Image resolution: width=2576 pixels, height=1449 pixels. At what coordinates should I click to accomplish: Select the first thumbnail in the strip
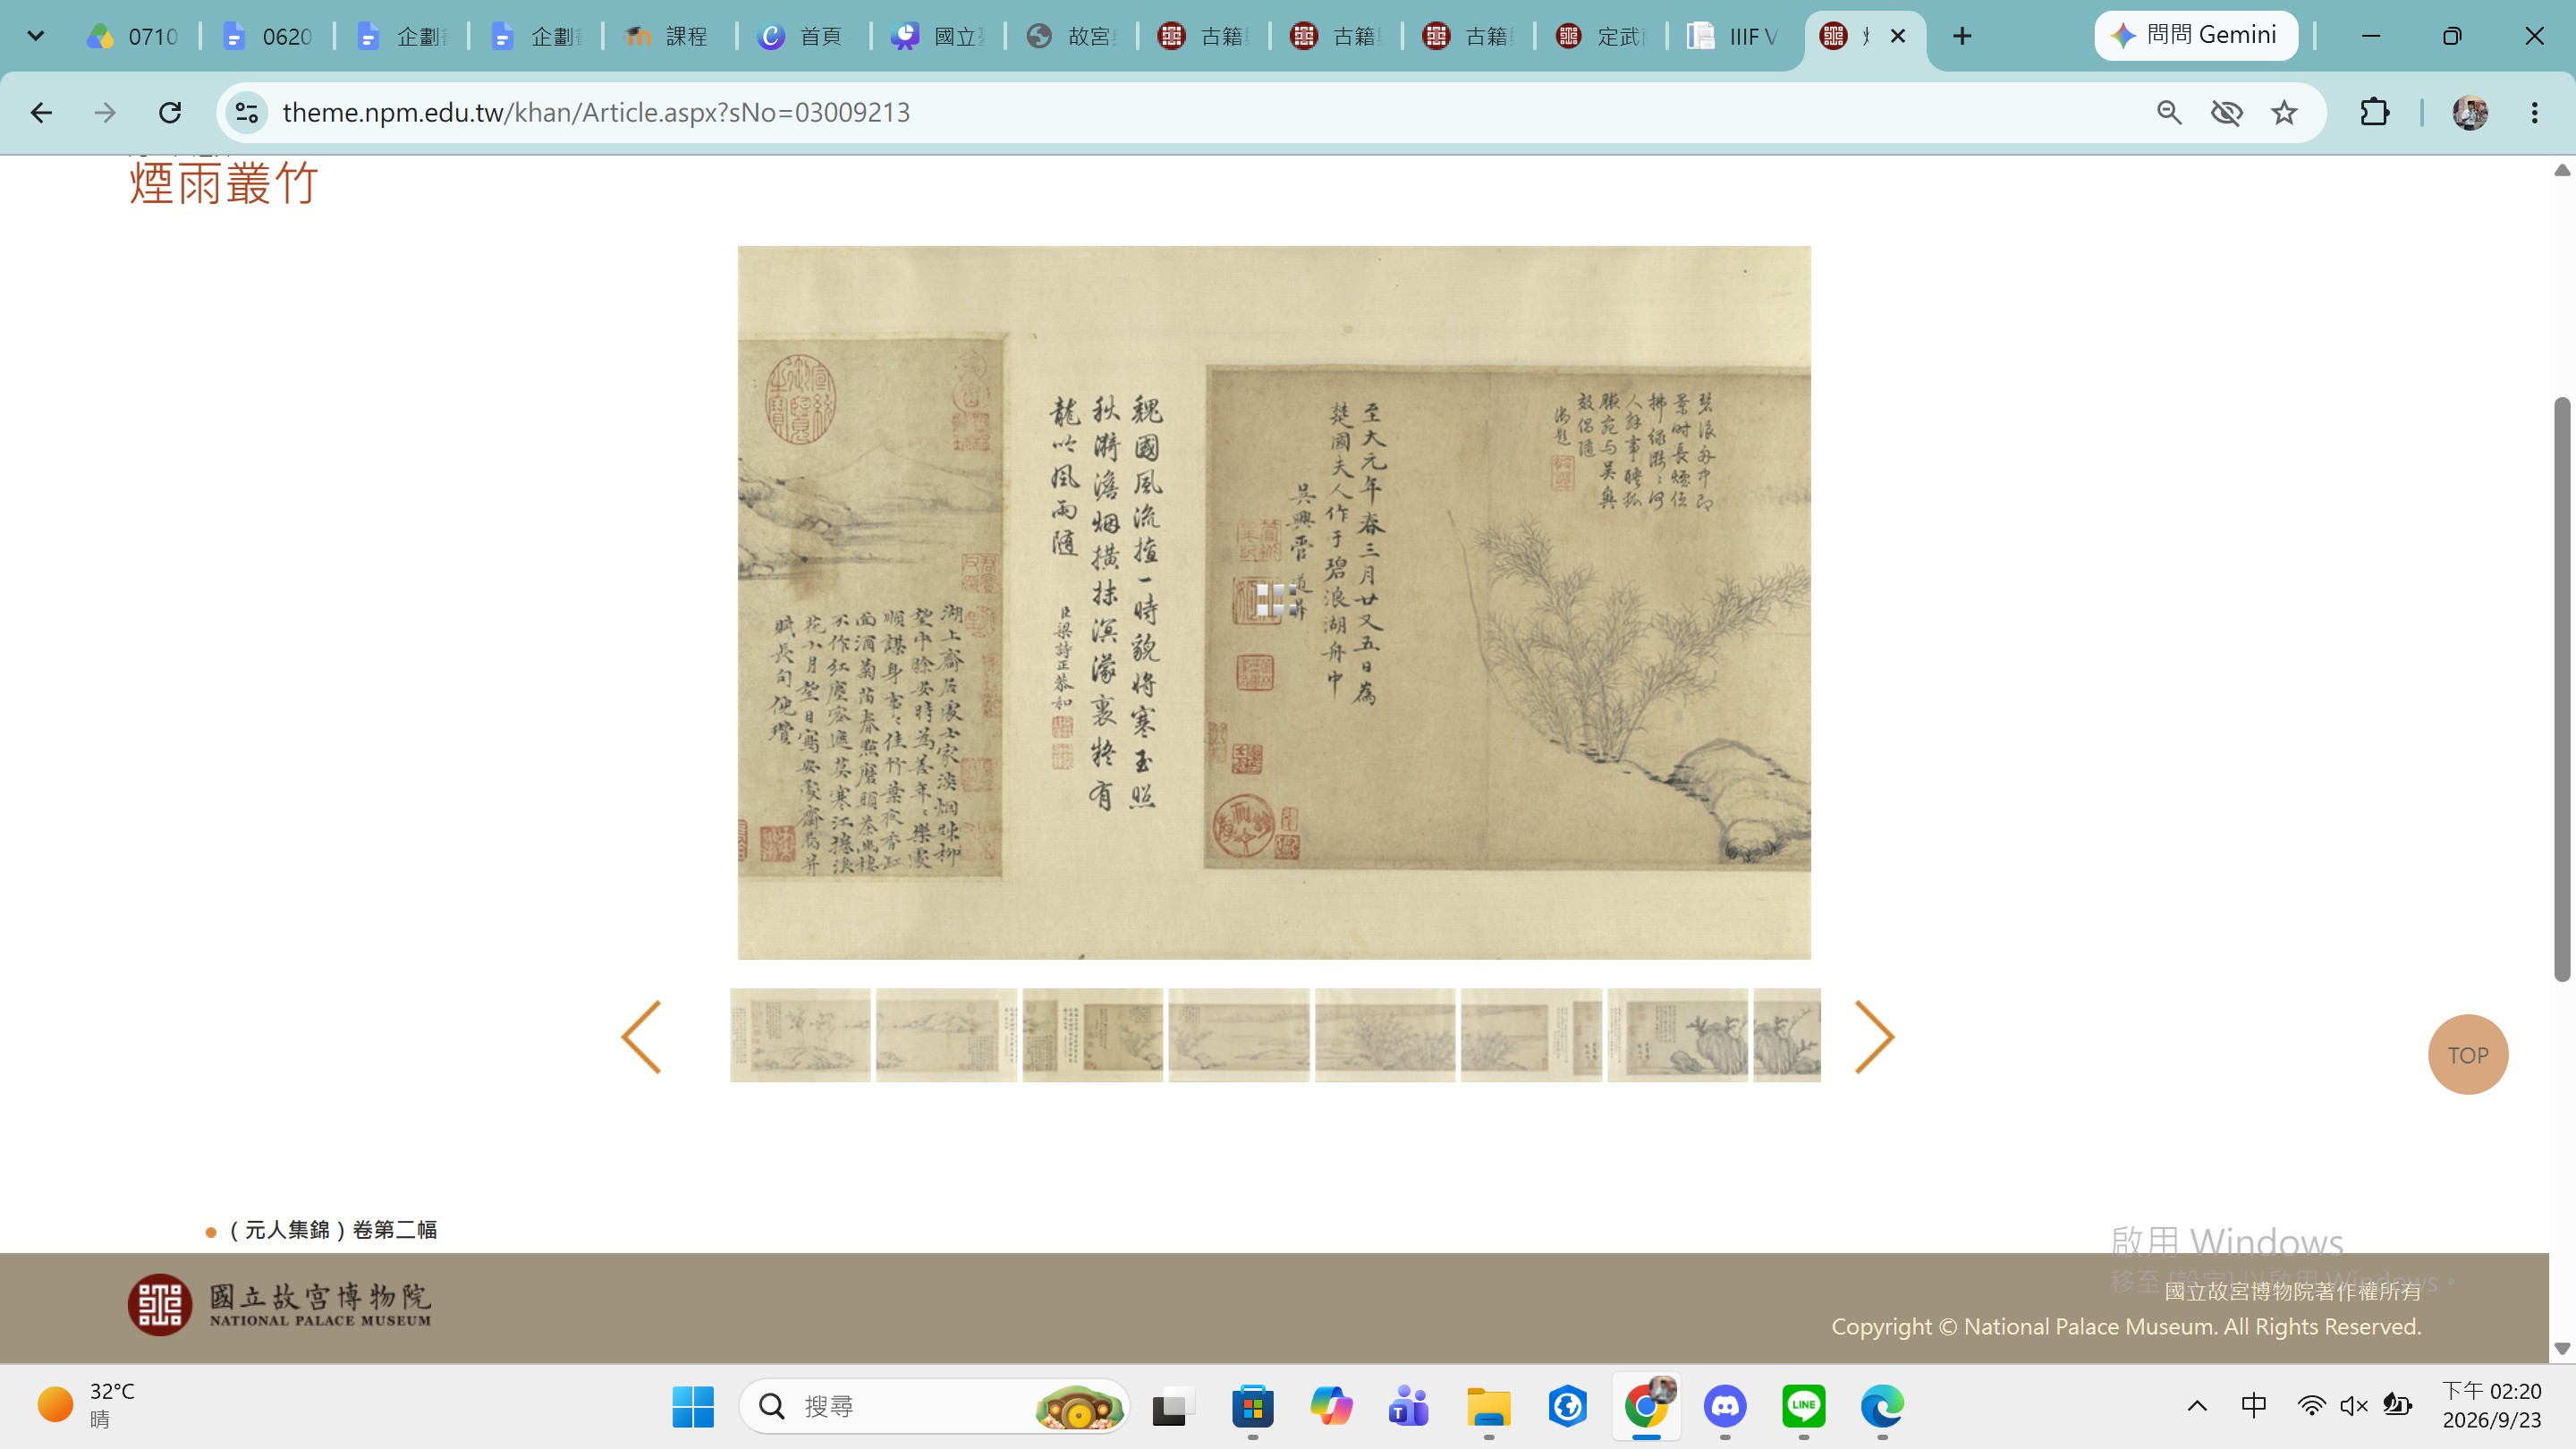pos(800,1035)
